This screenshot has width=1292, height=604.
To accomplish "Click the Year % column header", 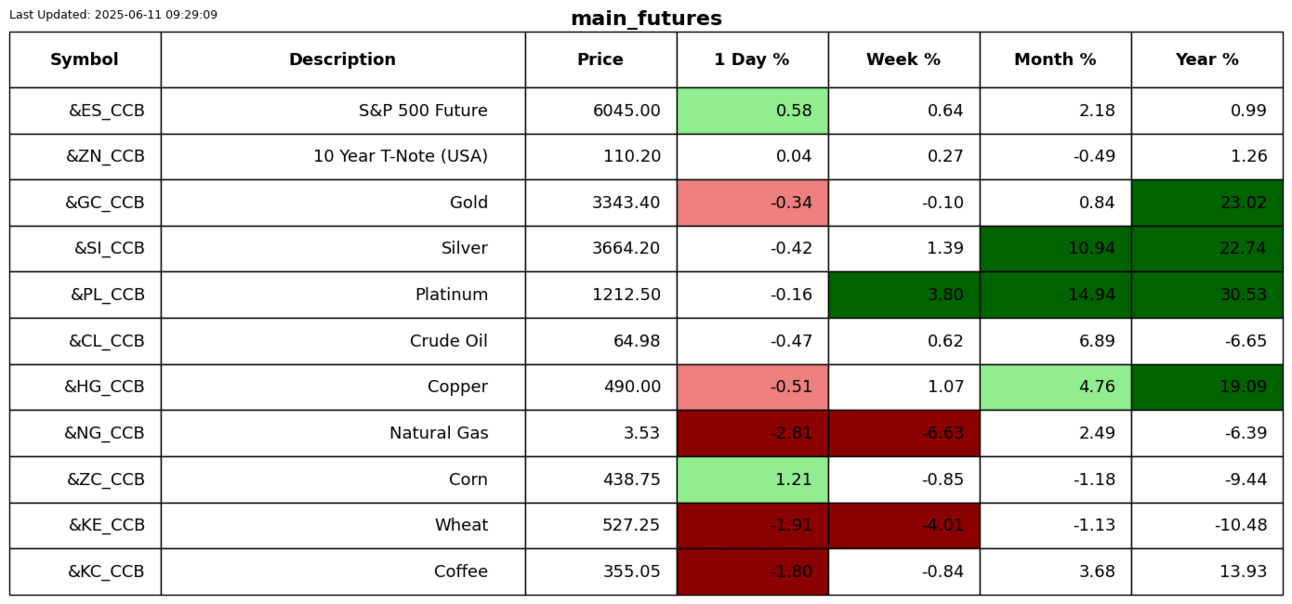I will (1207, 60).
